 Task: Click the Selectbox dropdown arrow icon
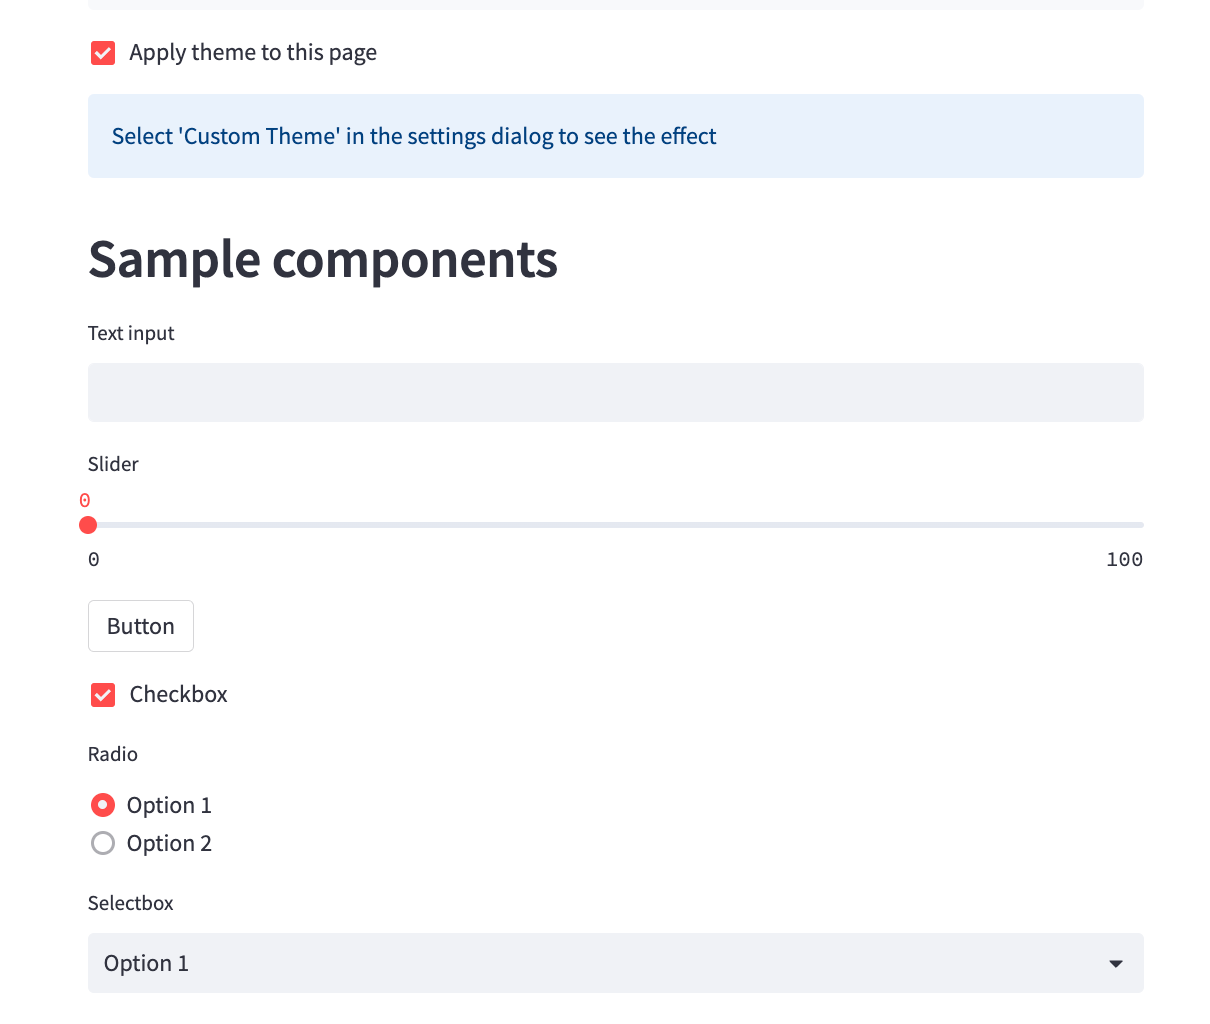1116,964
